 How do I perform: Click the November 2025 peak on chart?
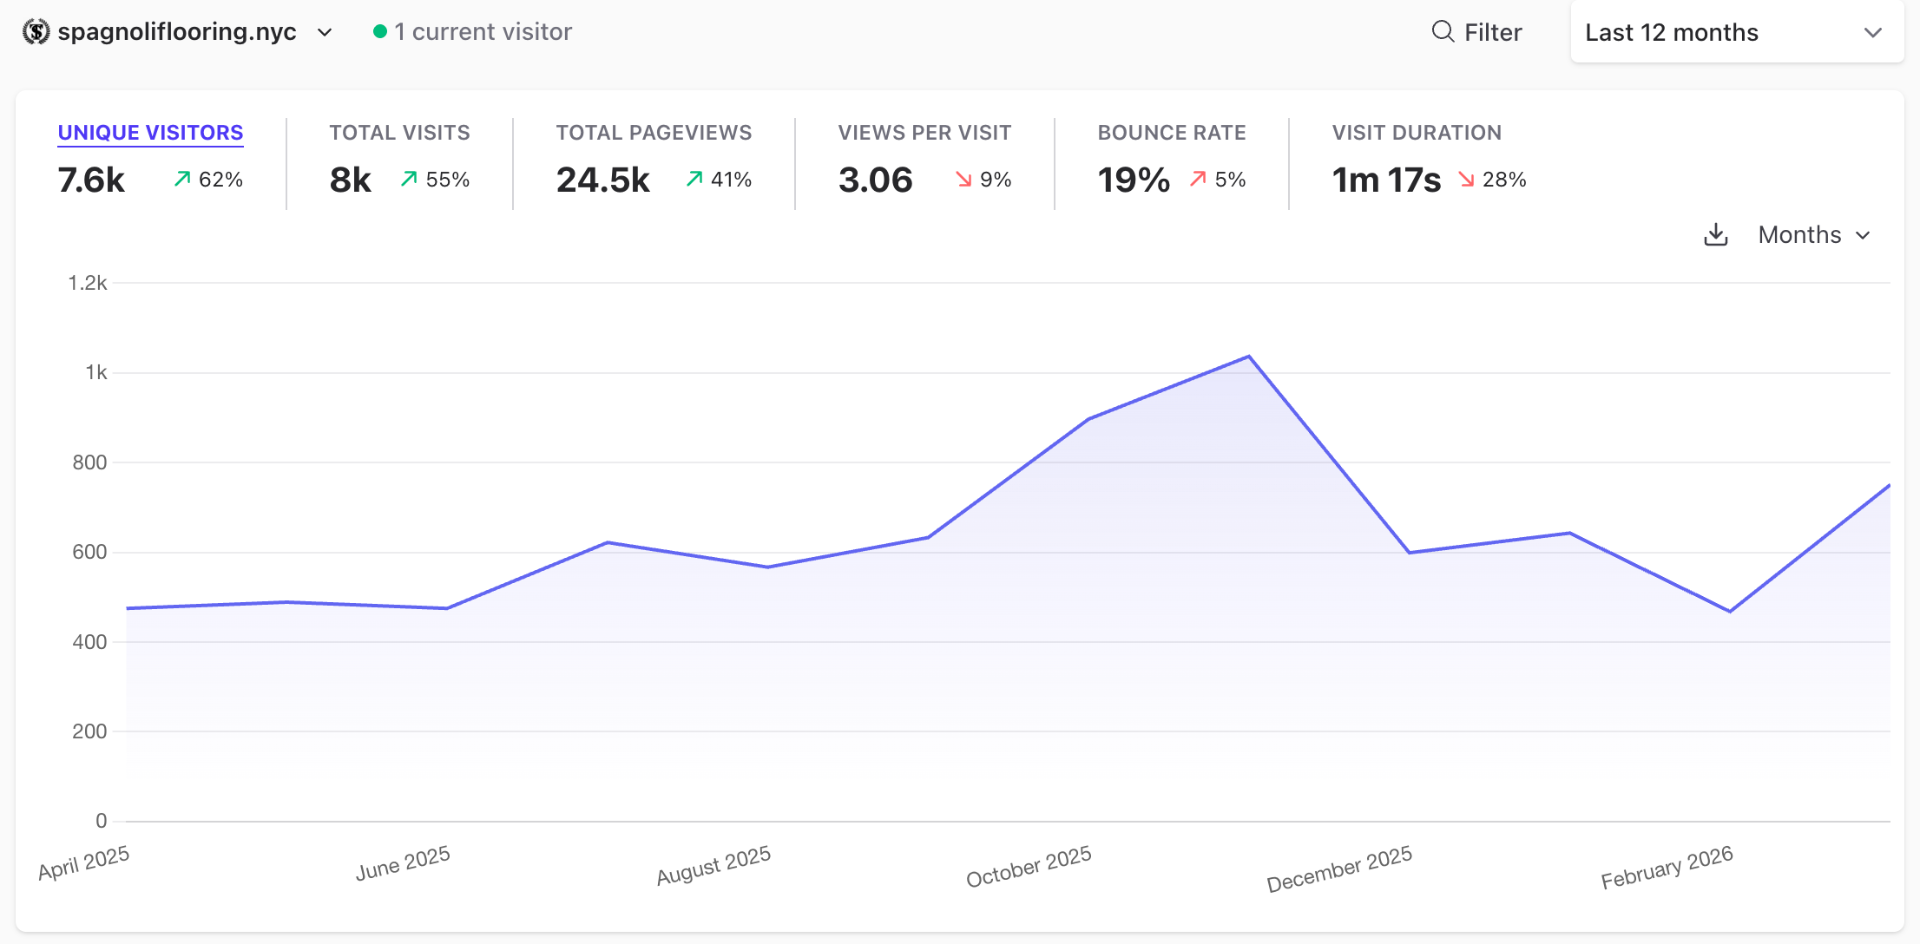pyautogui.click(x=1249, y=357)
